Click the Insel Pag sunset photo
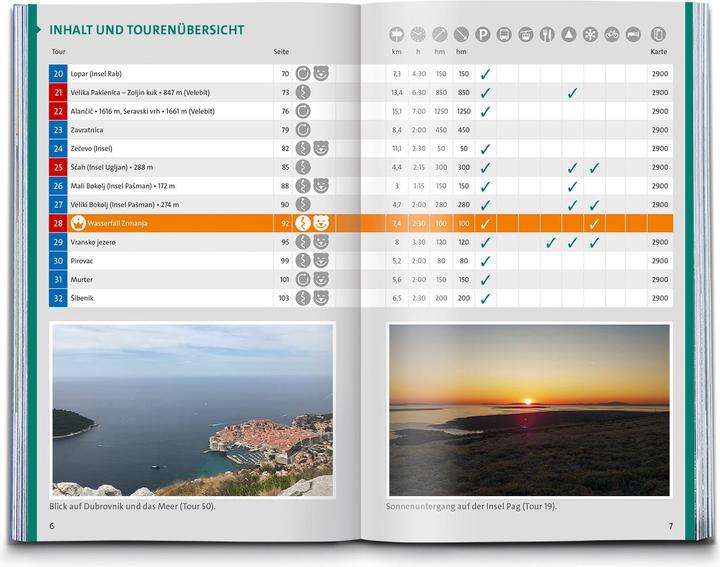The width and height of the screenshot is (720, 567). point(529,410)
